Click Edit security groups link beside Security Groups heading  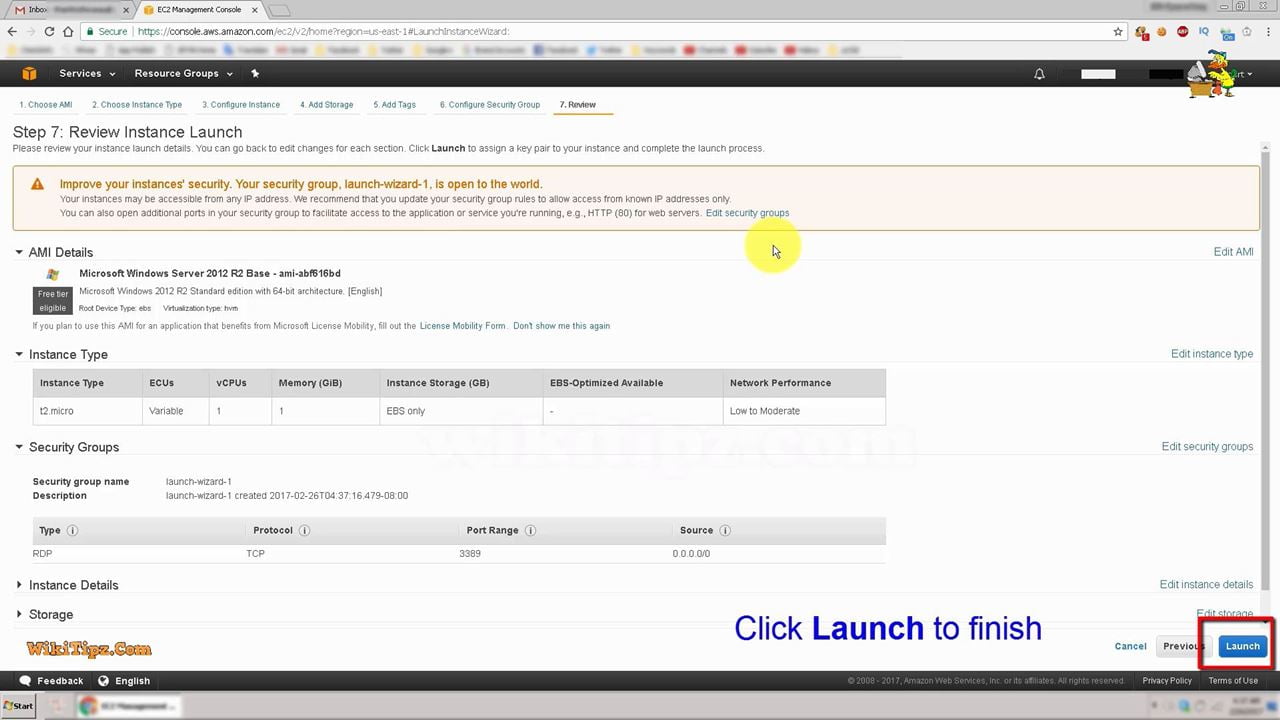(1207, 447)
